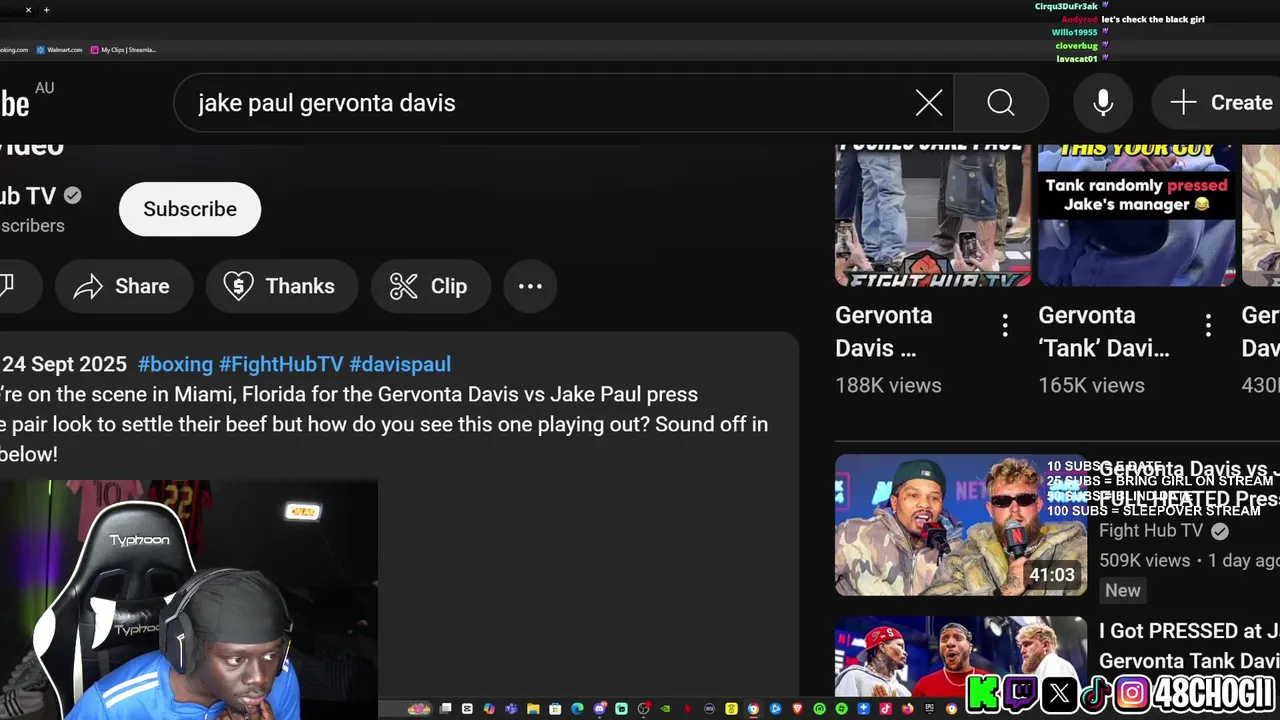Open the three-dot more actions menu beside Clip

point(530,286)
